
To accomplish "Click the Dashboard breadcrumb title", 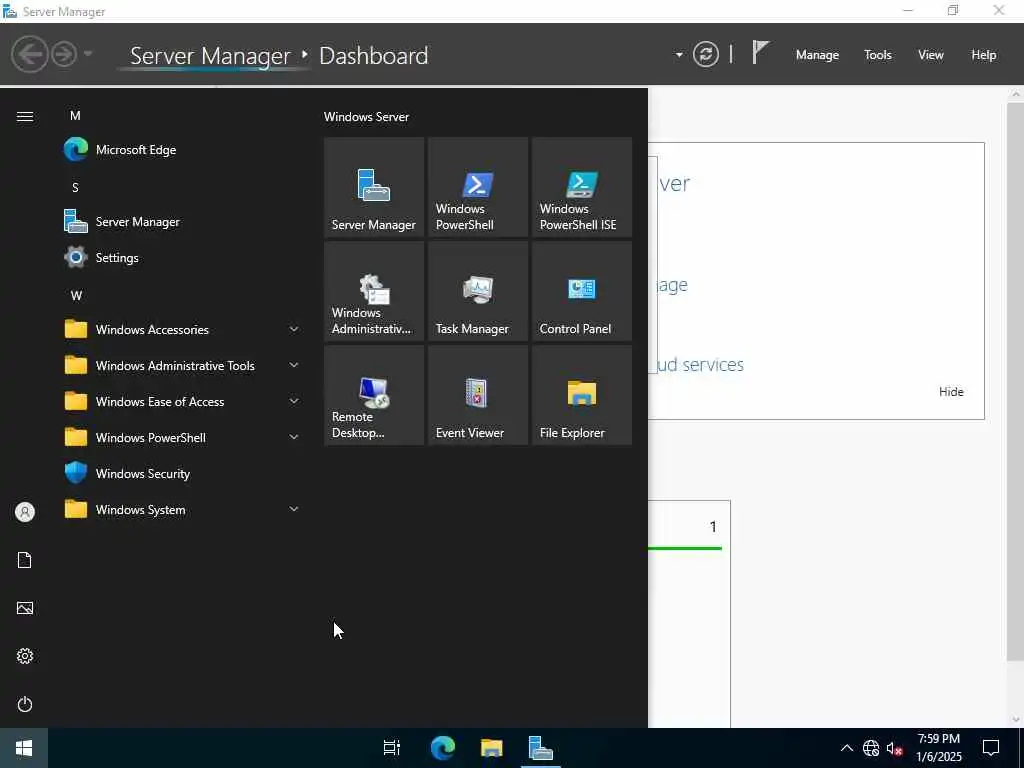I will click(x=374, y=56).
